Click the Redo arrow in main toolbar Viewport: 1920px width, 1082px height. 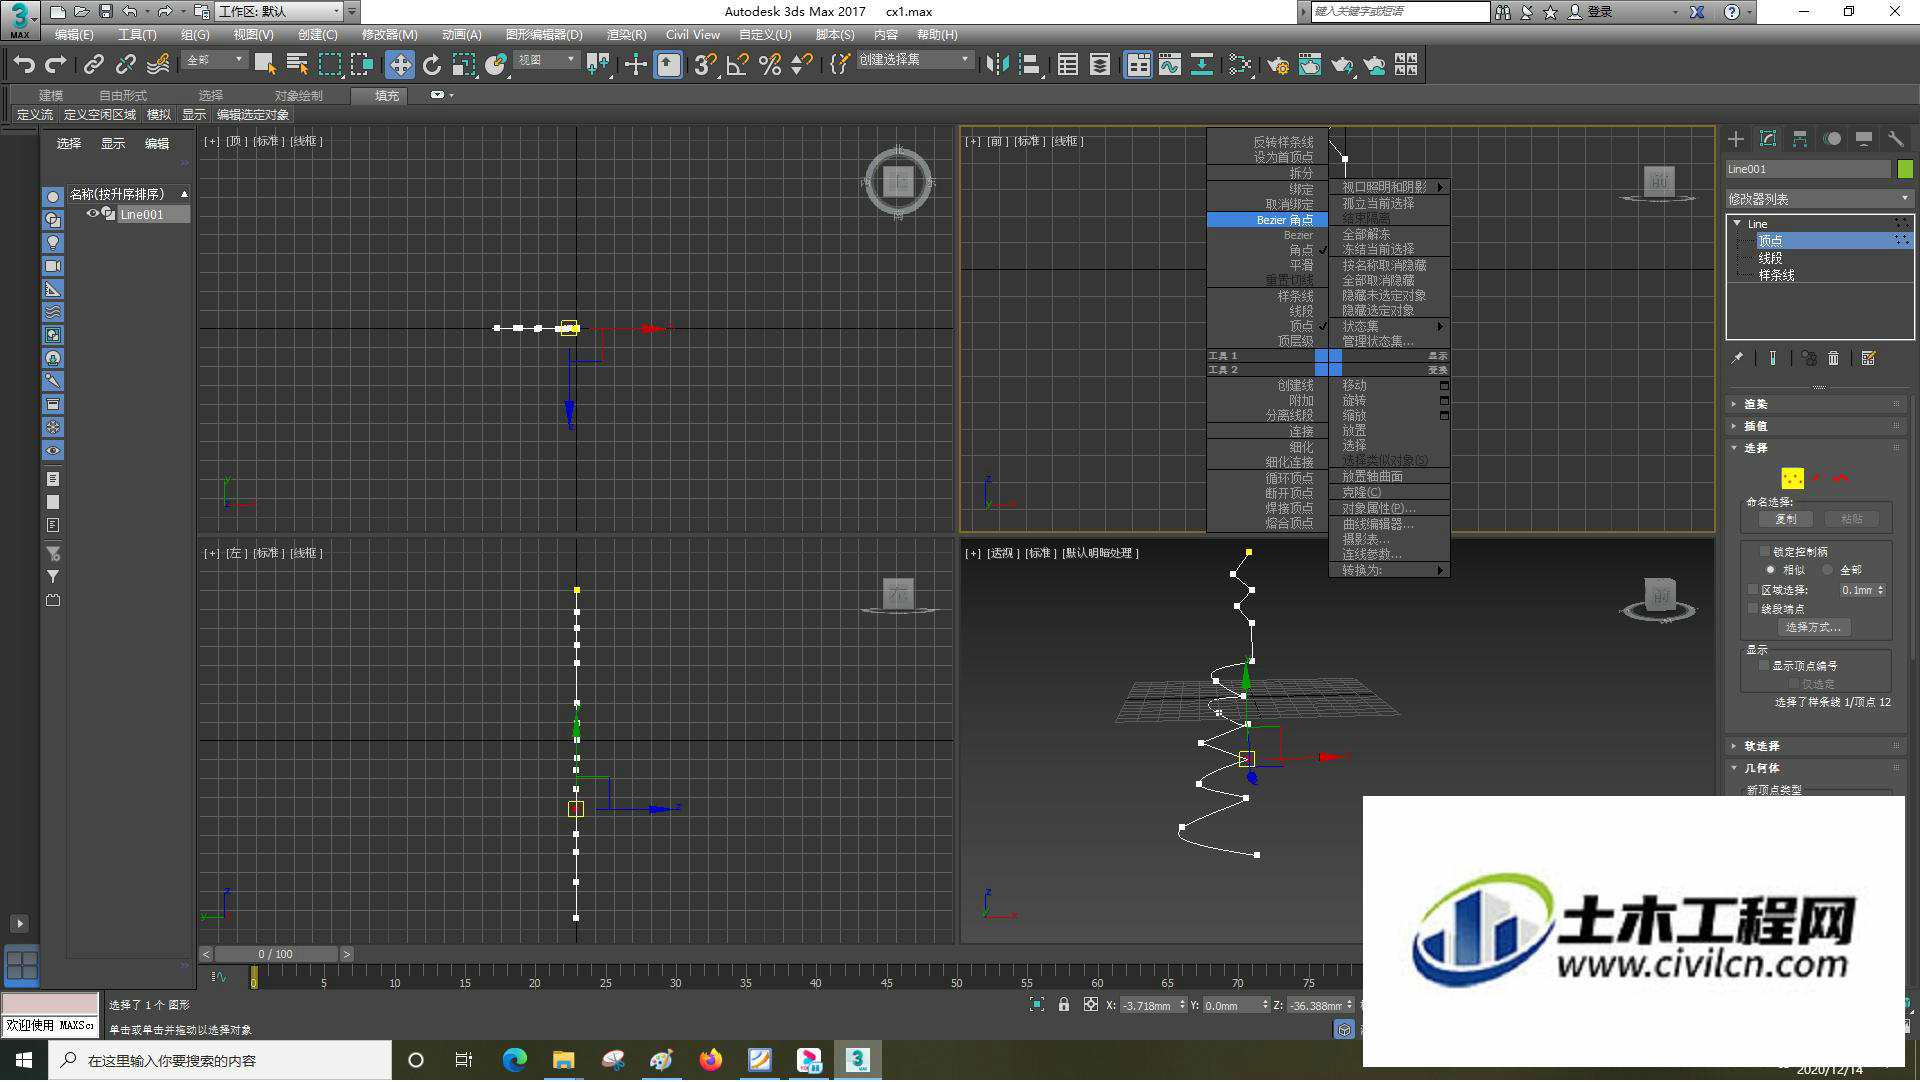(x=56, y=65)
